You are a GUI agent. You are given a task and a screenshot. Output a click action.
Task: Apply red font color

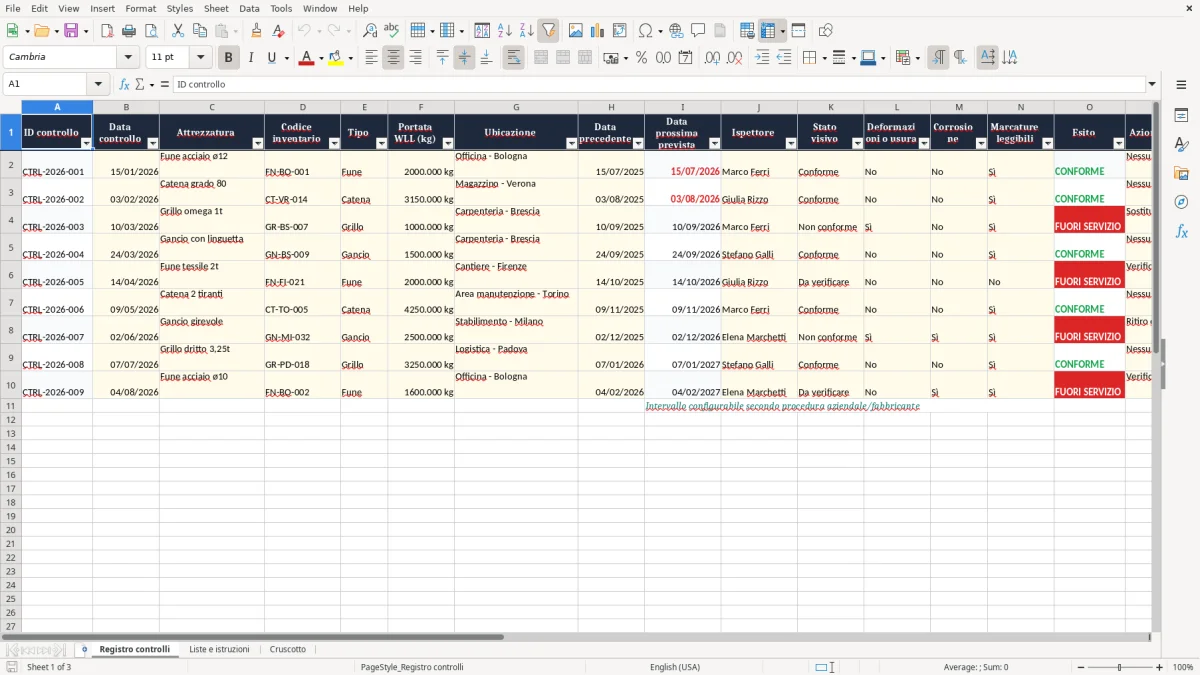click(307, 58)
